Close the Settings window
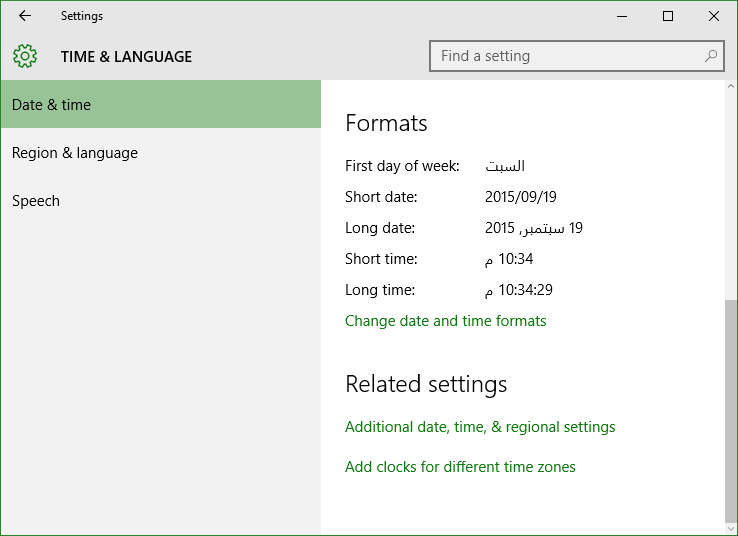 click(714, 16)
